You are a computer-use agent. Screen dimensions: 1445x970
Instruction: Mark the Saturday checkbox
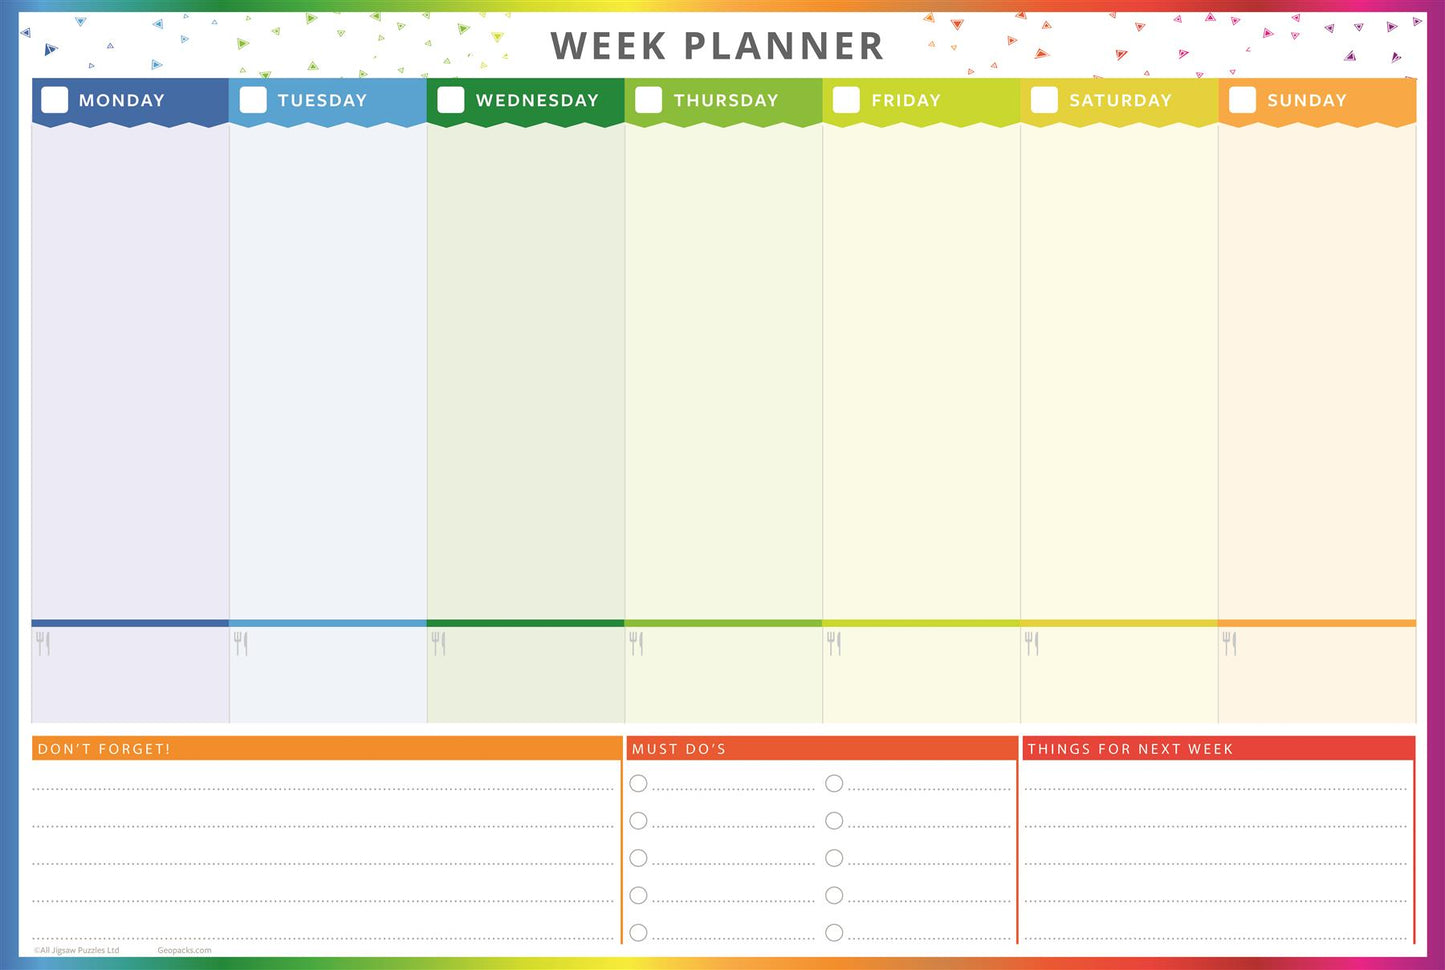(1044, 100)
